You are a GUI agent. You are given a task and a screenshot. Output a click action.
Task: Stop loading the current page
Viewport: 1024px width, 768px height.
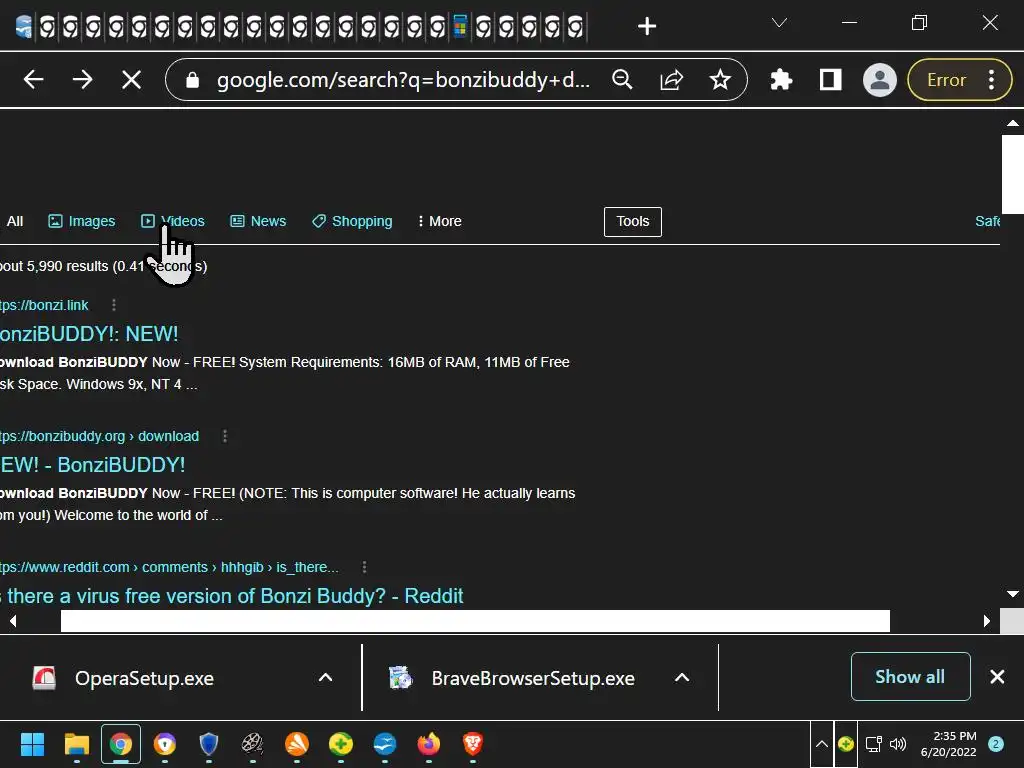pos(131,80)
